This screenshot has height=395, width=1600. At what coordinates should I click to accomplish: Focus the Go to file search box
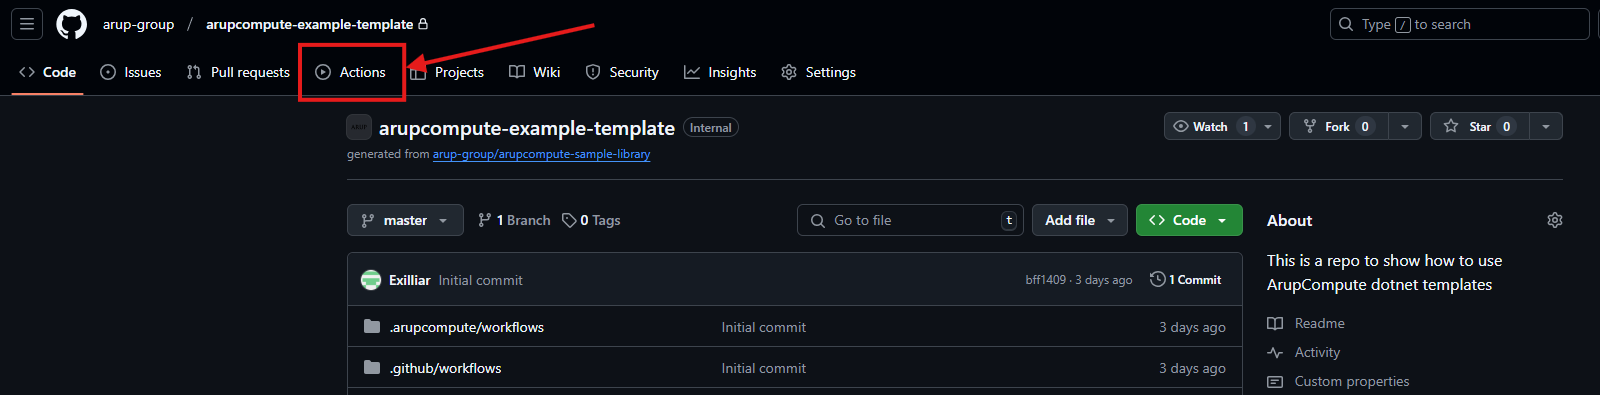[910, 220]
